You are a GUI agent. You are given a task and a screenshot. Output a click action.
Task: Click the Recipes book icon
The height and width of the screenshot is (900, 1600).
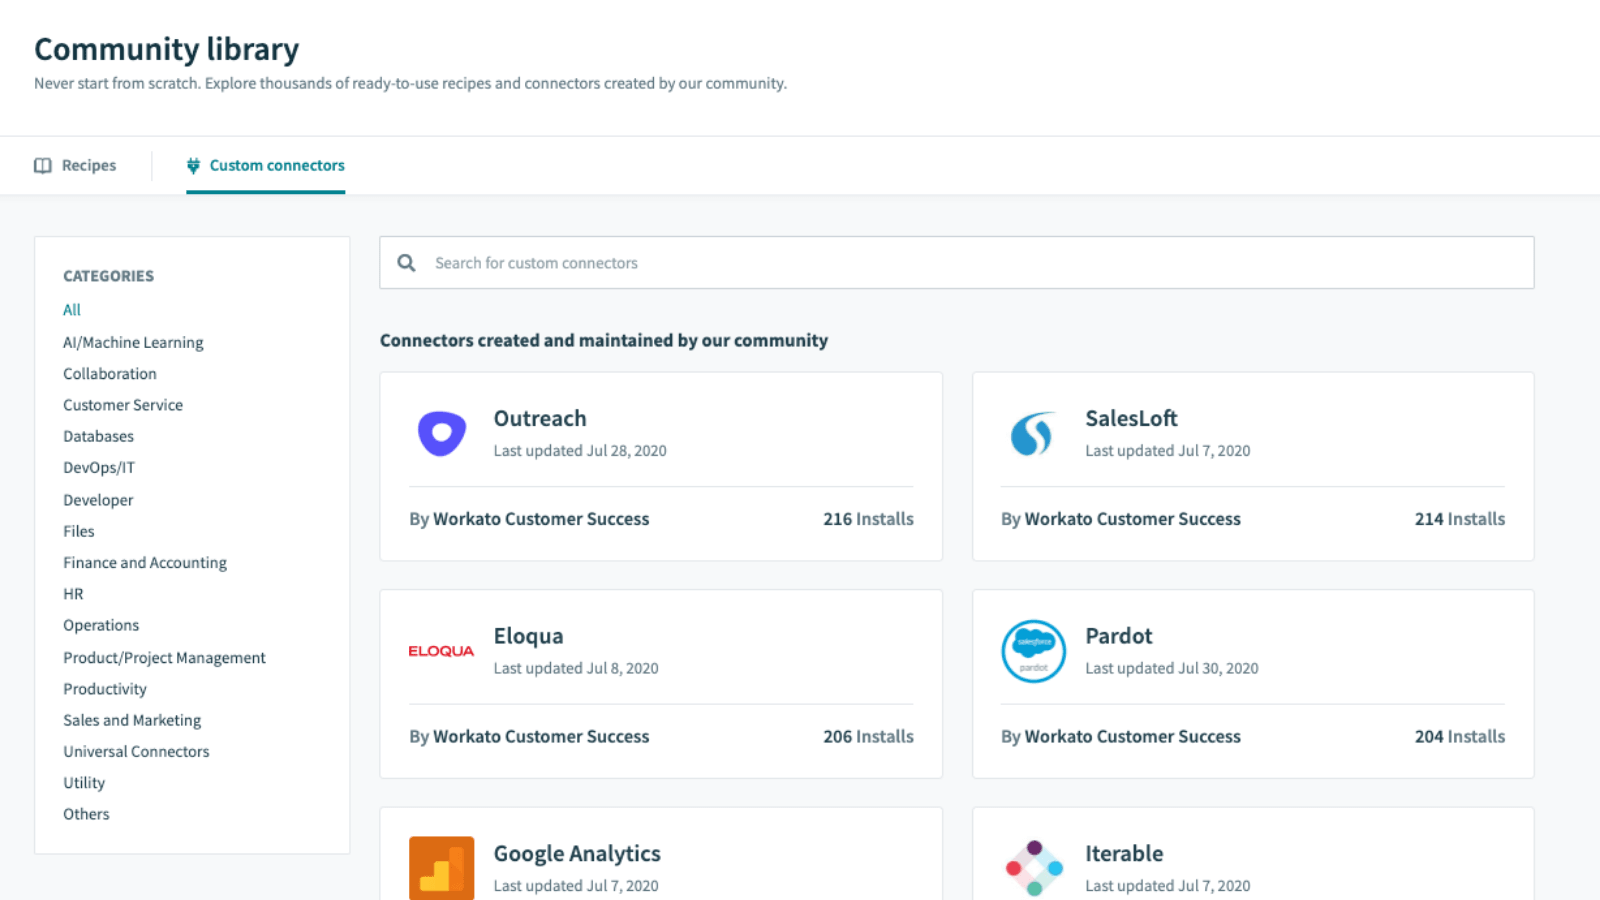pyautogui.click(x=43, y=166)
